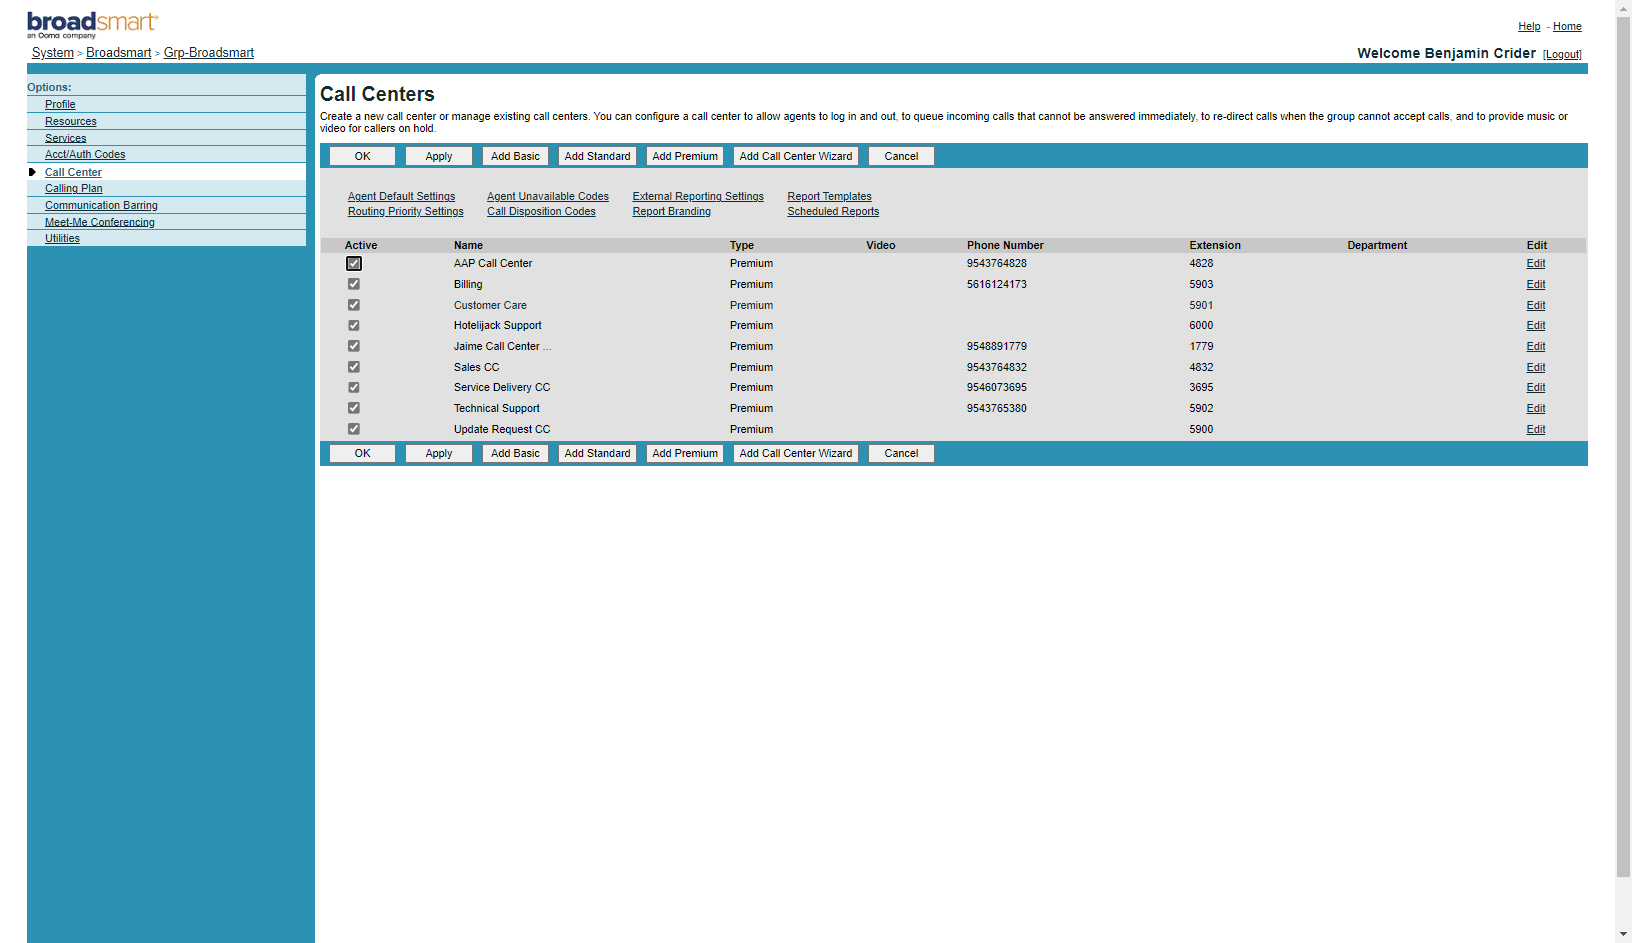Click top Apply button
The image size is (1632, 943).
tap(439, 156)
